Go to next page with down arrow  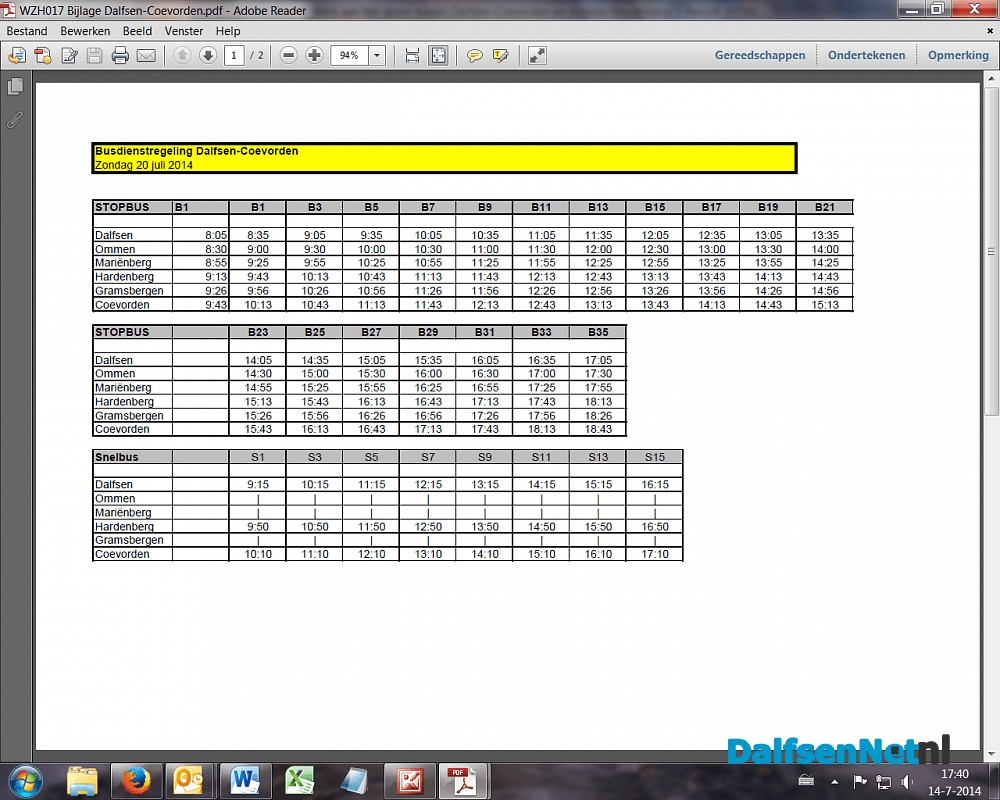208,56
